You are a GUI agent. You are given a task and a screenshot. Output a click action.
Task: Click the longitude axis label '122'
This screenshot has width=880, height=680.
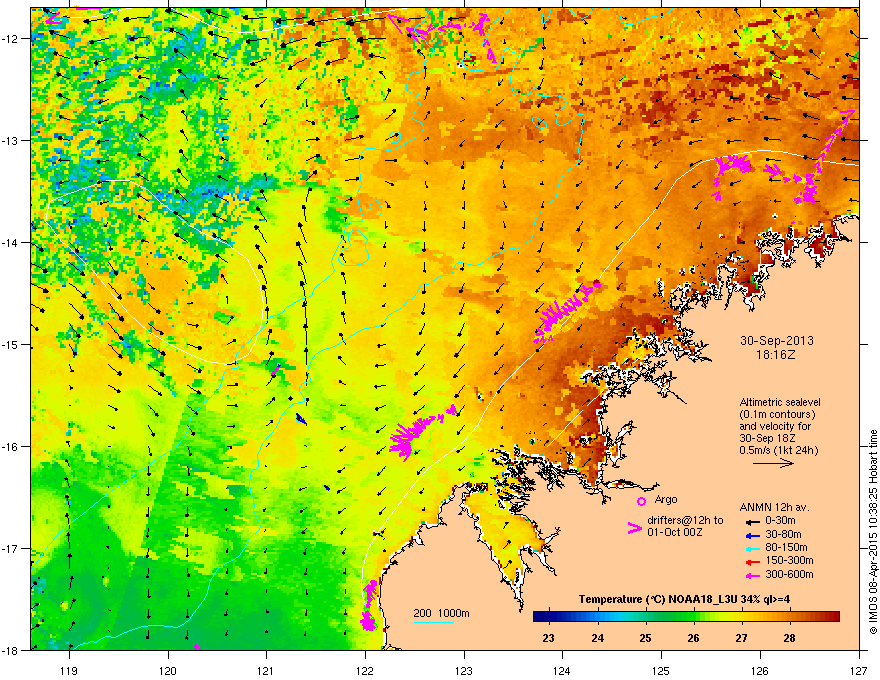[365, 670]
